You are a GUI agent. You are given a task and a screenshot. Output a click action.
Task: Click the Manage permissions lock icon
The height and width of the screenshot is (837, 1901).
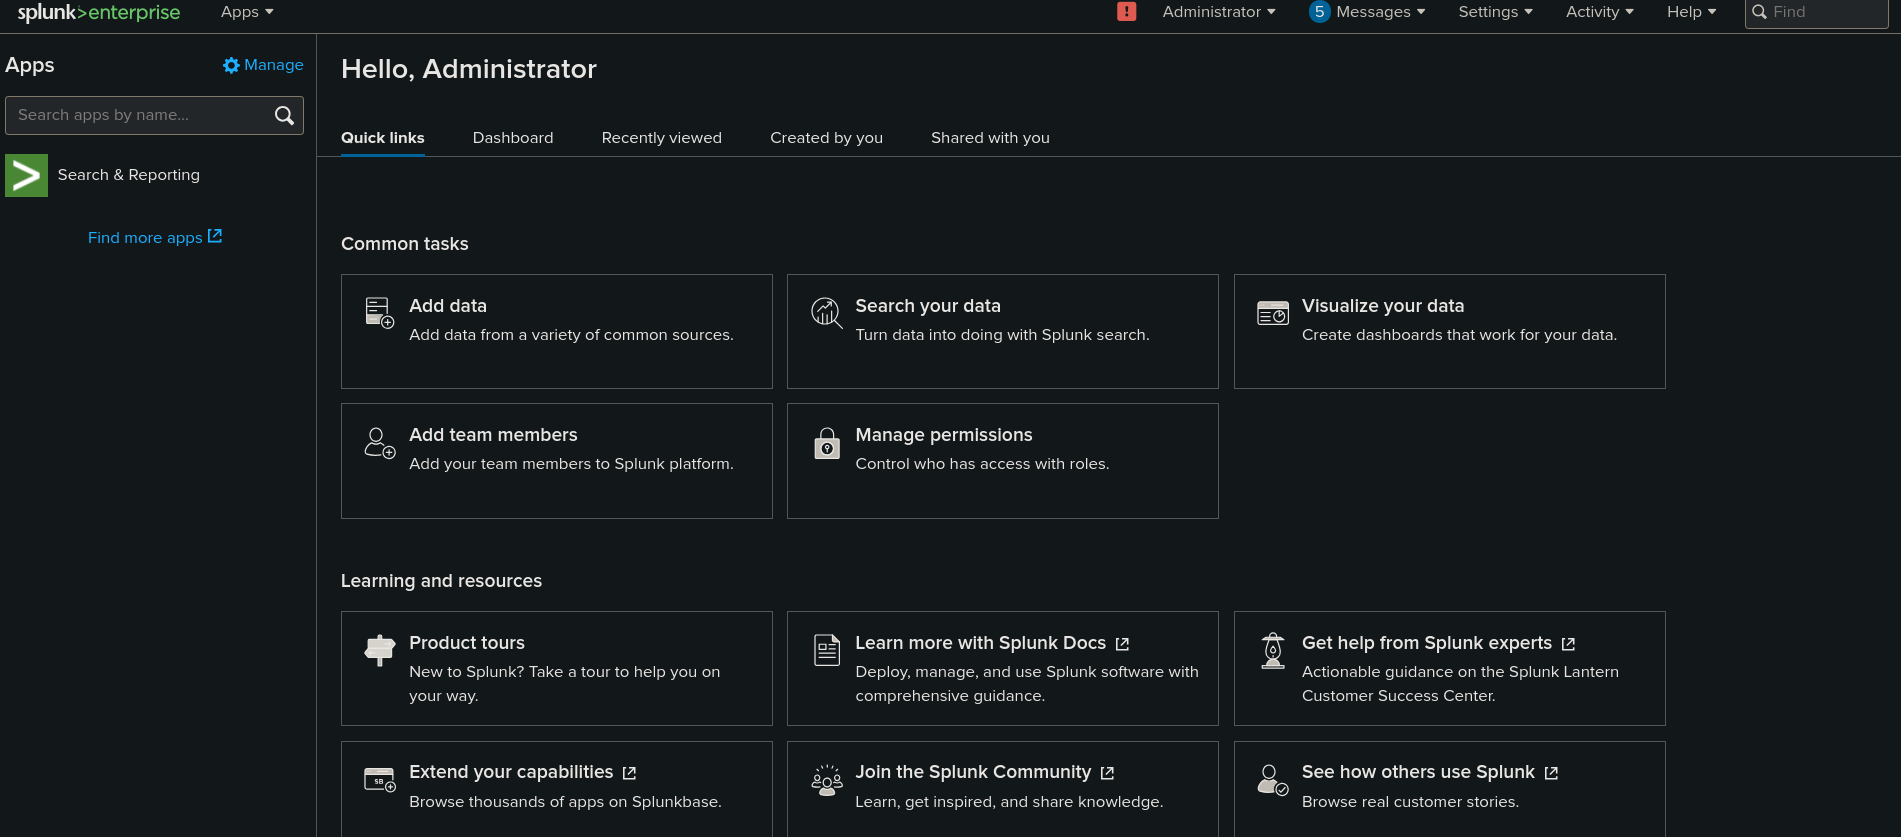click(x=826, y=442)
